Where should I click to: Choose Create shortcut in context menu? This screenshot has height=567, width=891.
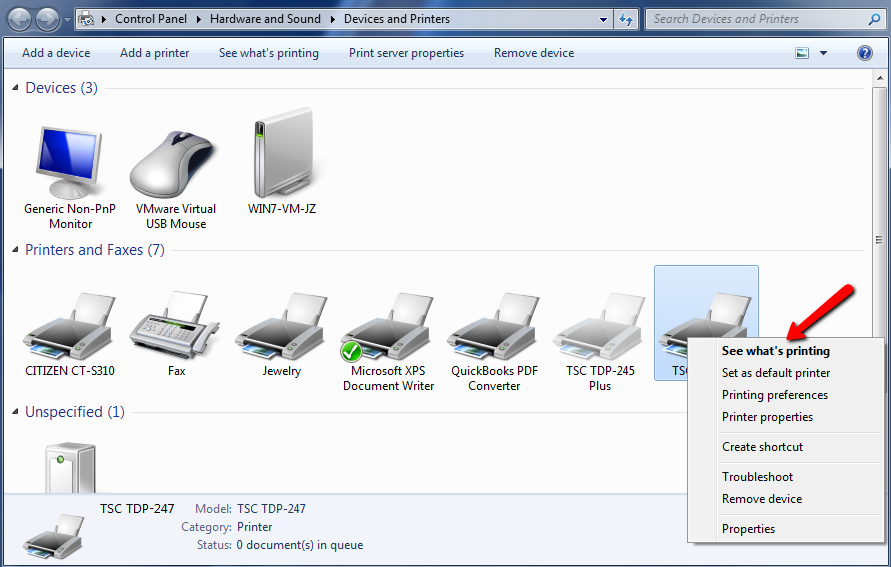pos(785,447)
